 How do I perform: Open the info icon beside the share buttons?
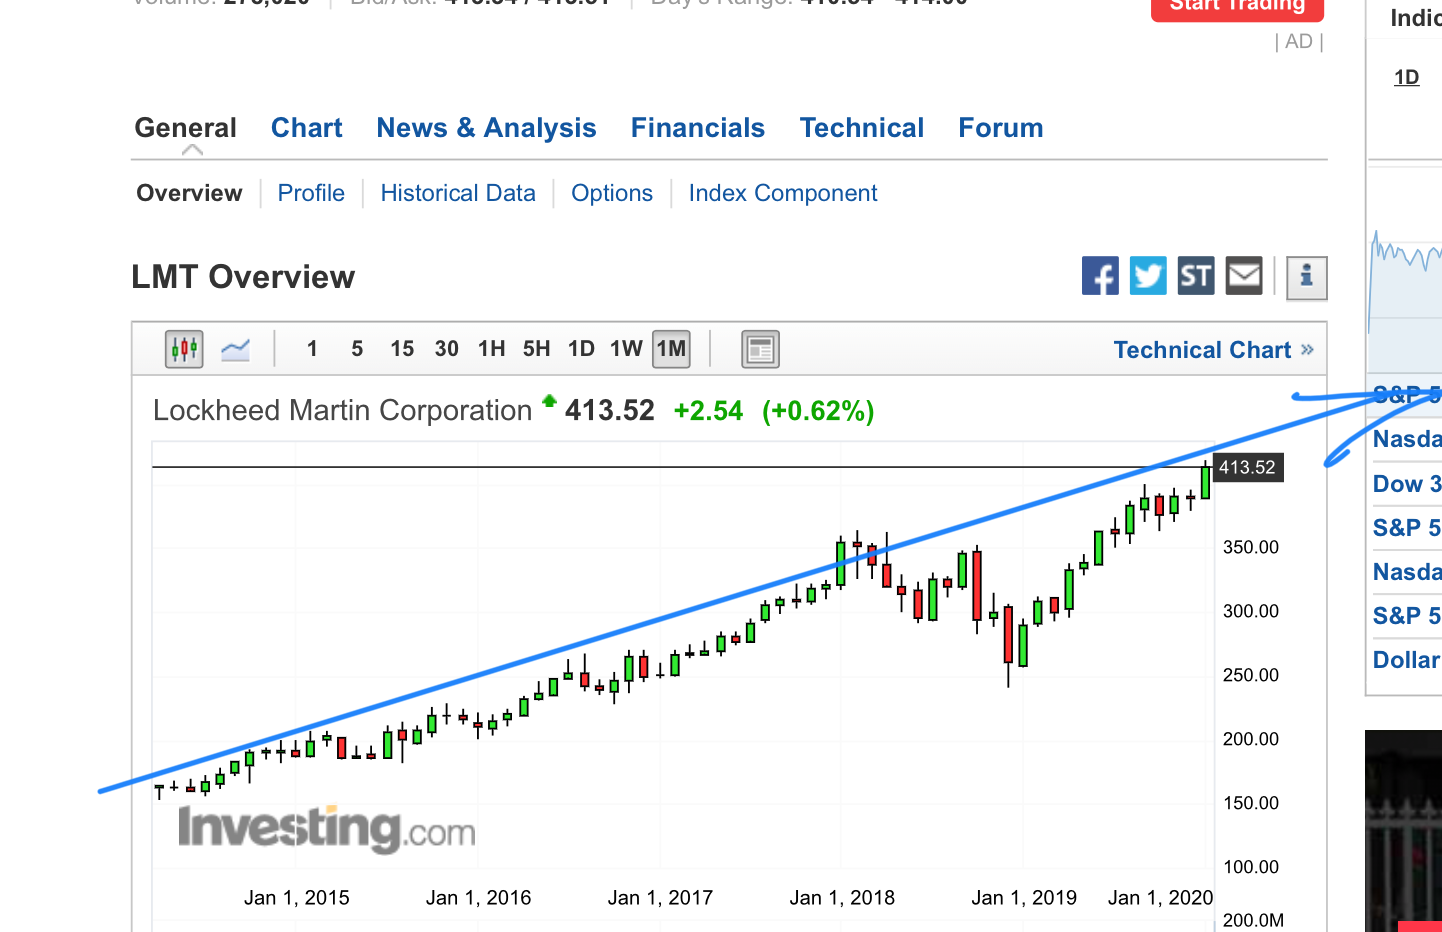point(1306,277)
